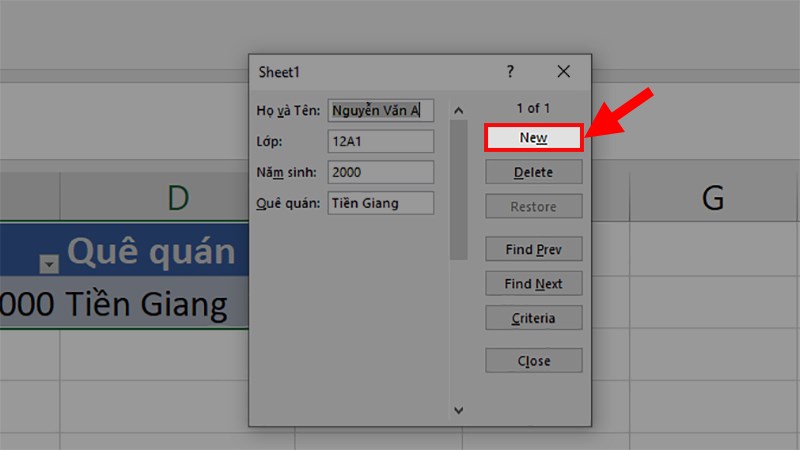Open the Quê quán filter dropdown in sheet
The height and width of the screenshot is (450, 800).
click(49, 264)
